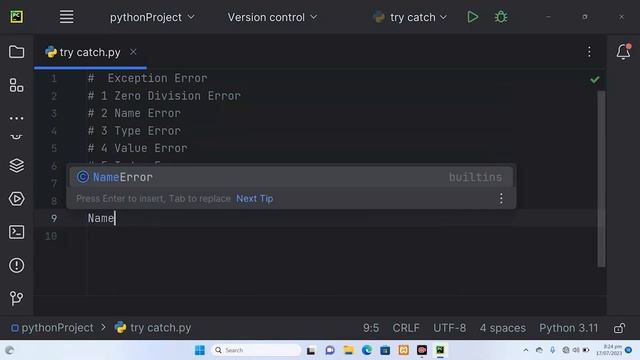Open the Python Console icon in sidebar
The height and width of the screenshot is (360, 640).
pos(16,136)
